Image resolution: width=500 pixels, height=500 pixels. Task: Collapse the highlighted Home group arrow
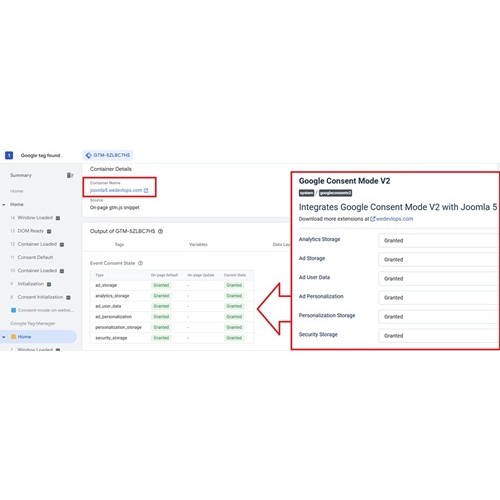[4, 337]
